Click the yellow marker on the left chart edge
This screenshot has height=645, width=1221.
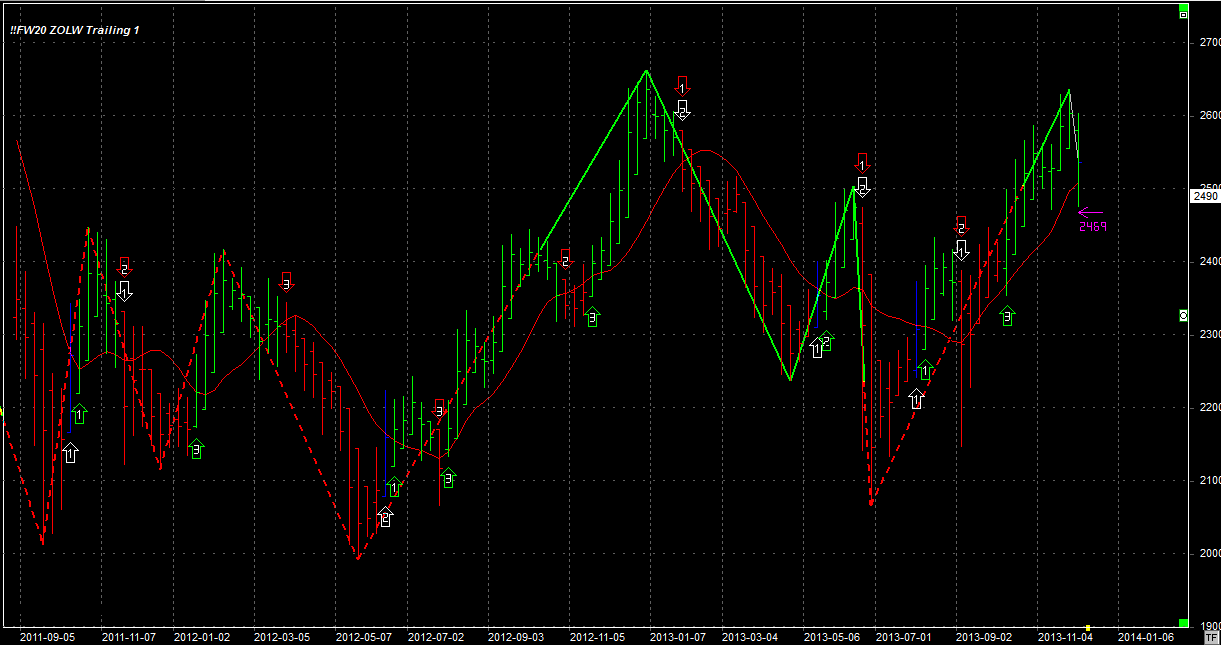click(2, 410)
